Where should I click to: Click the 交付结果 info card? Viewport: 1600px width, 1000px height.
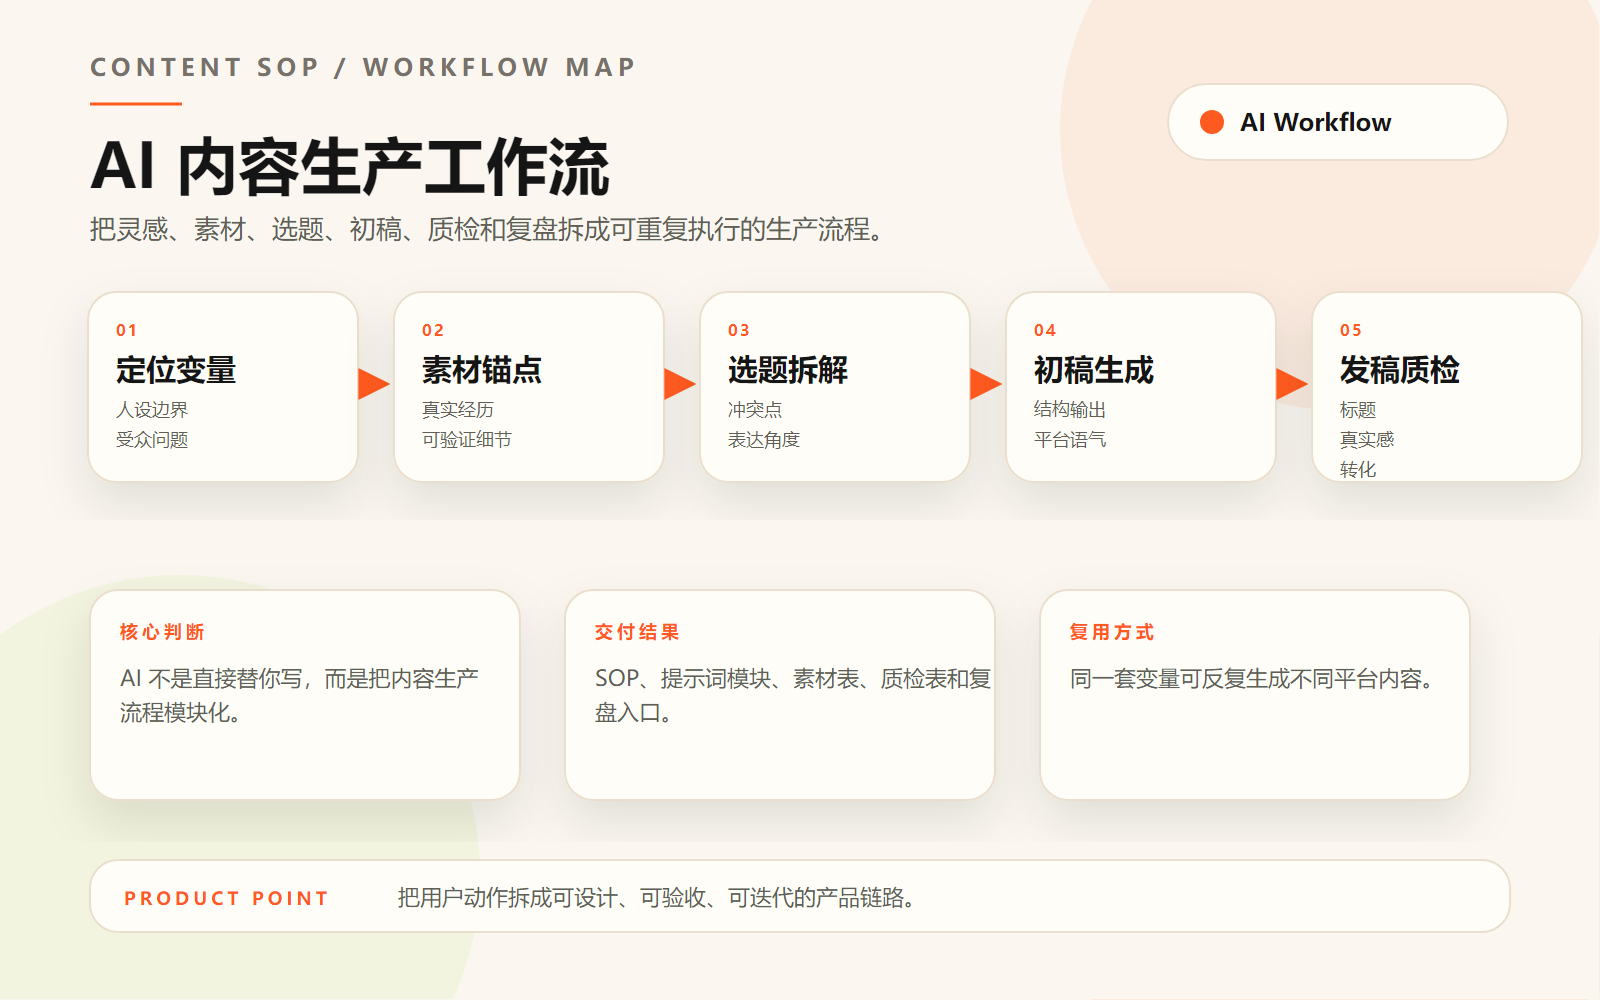[x=780, y=695]
